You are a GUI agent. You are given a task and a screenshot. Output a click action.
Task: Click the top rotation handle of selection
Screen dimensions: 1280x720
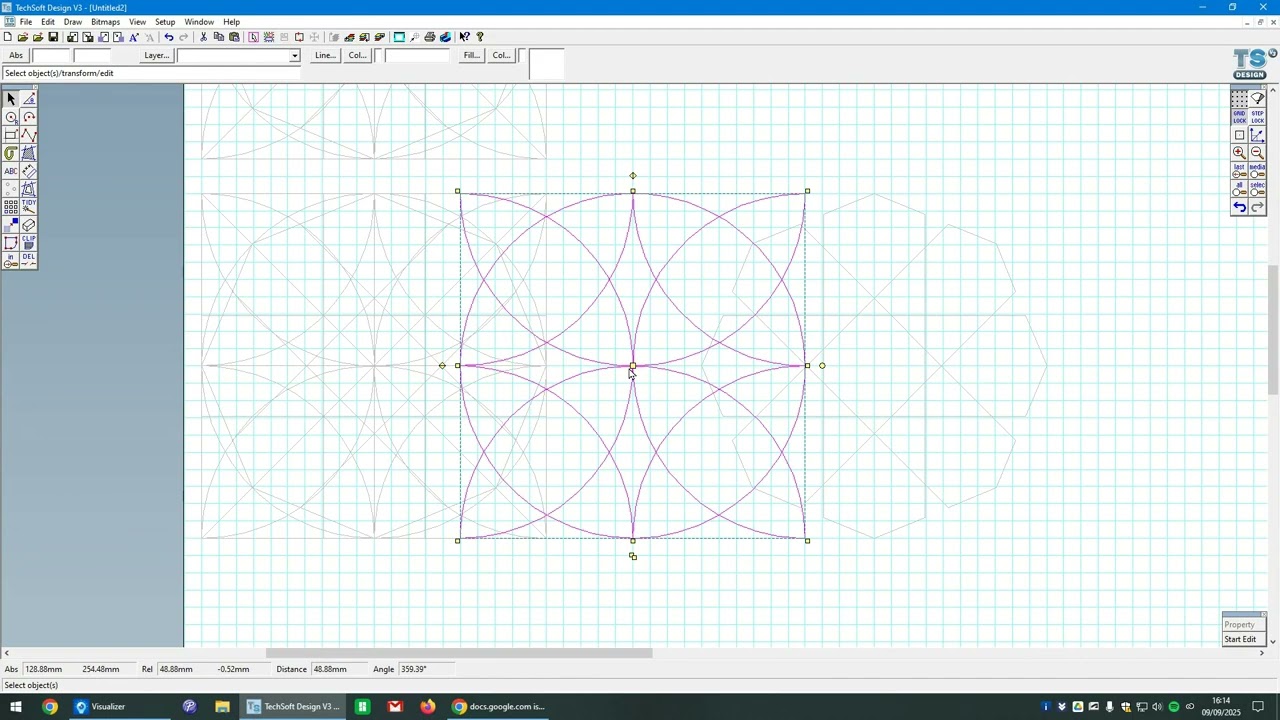(x=632, y=176)
